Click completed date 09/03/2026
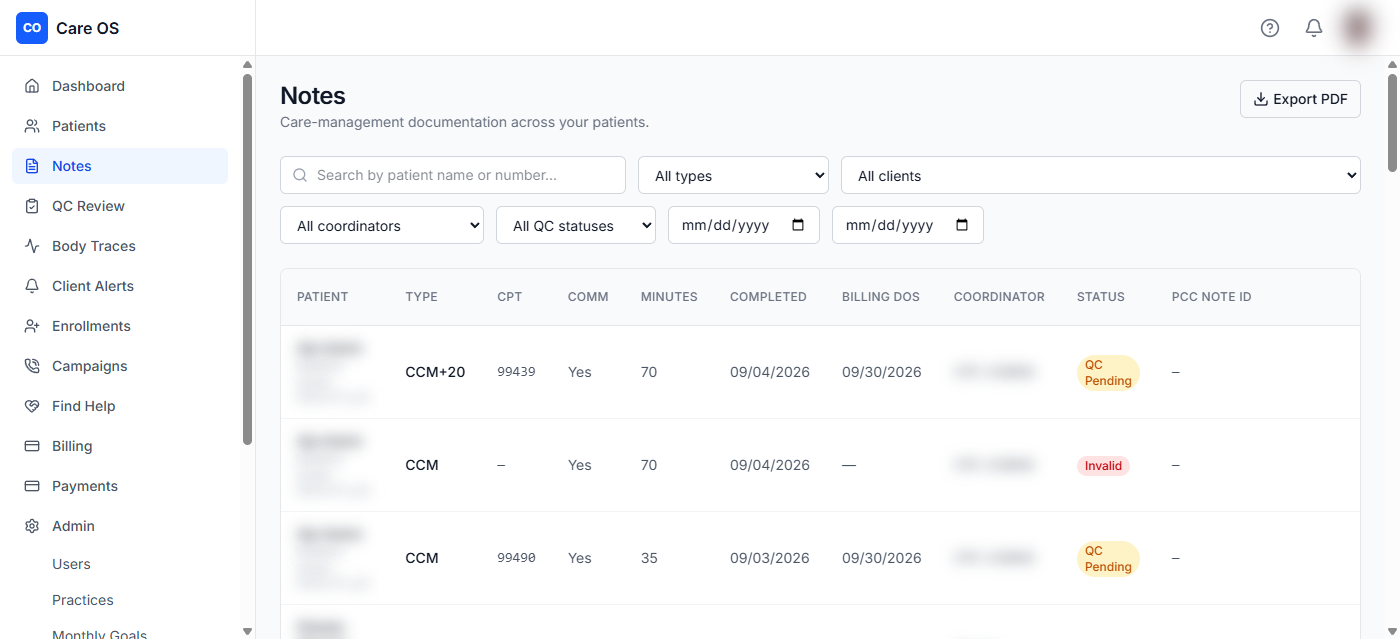This screenshot has width=1400, height=639. (770, 558)
